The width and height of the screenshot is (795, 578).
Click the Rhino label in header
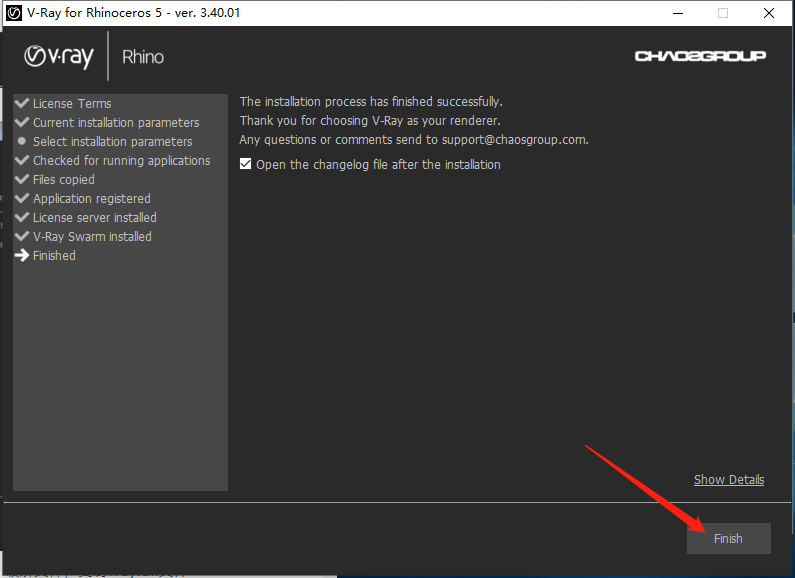pyautogui.click(x=143, y=57)
